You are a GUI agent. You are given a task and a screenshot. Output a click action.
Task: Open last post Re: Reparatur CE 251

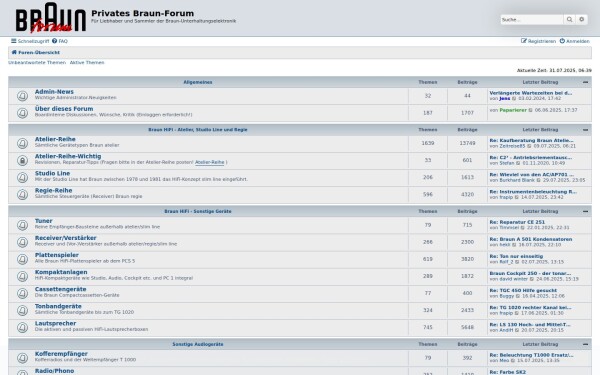(x=517, y=222)
